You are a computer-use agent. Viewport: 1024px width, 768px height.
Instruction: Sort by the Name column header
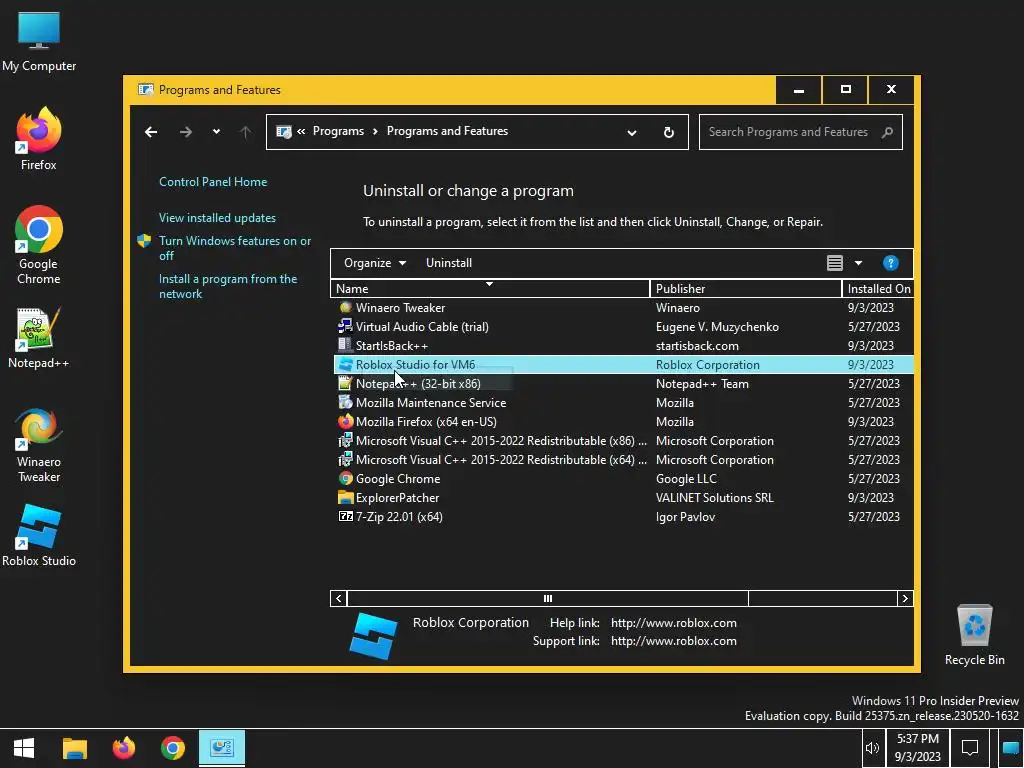tap(490, 289)
